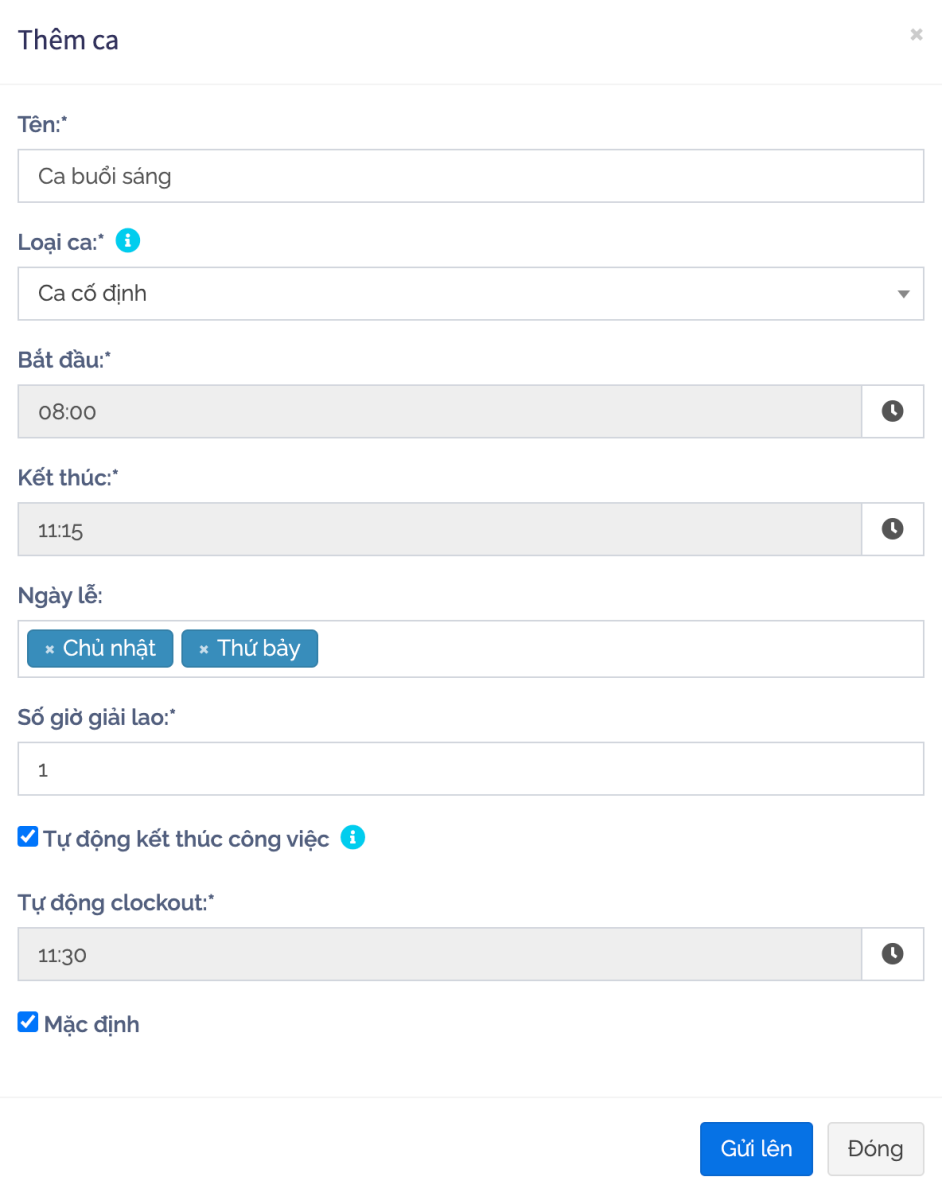Screen dimensions: 942x1200
Task: Toggle the Mặc định checkbox
Action: [x=28, y=1023]
